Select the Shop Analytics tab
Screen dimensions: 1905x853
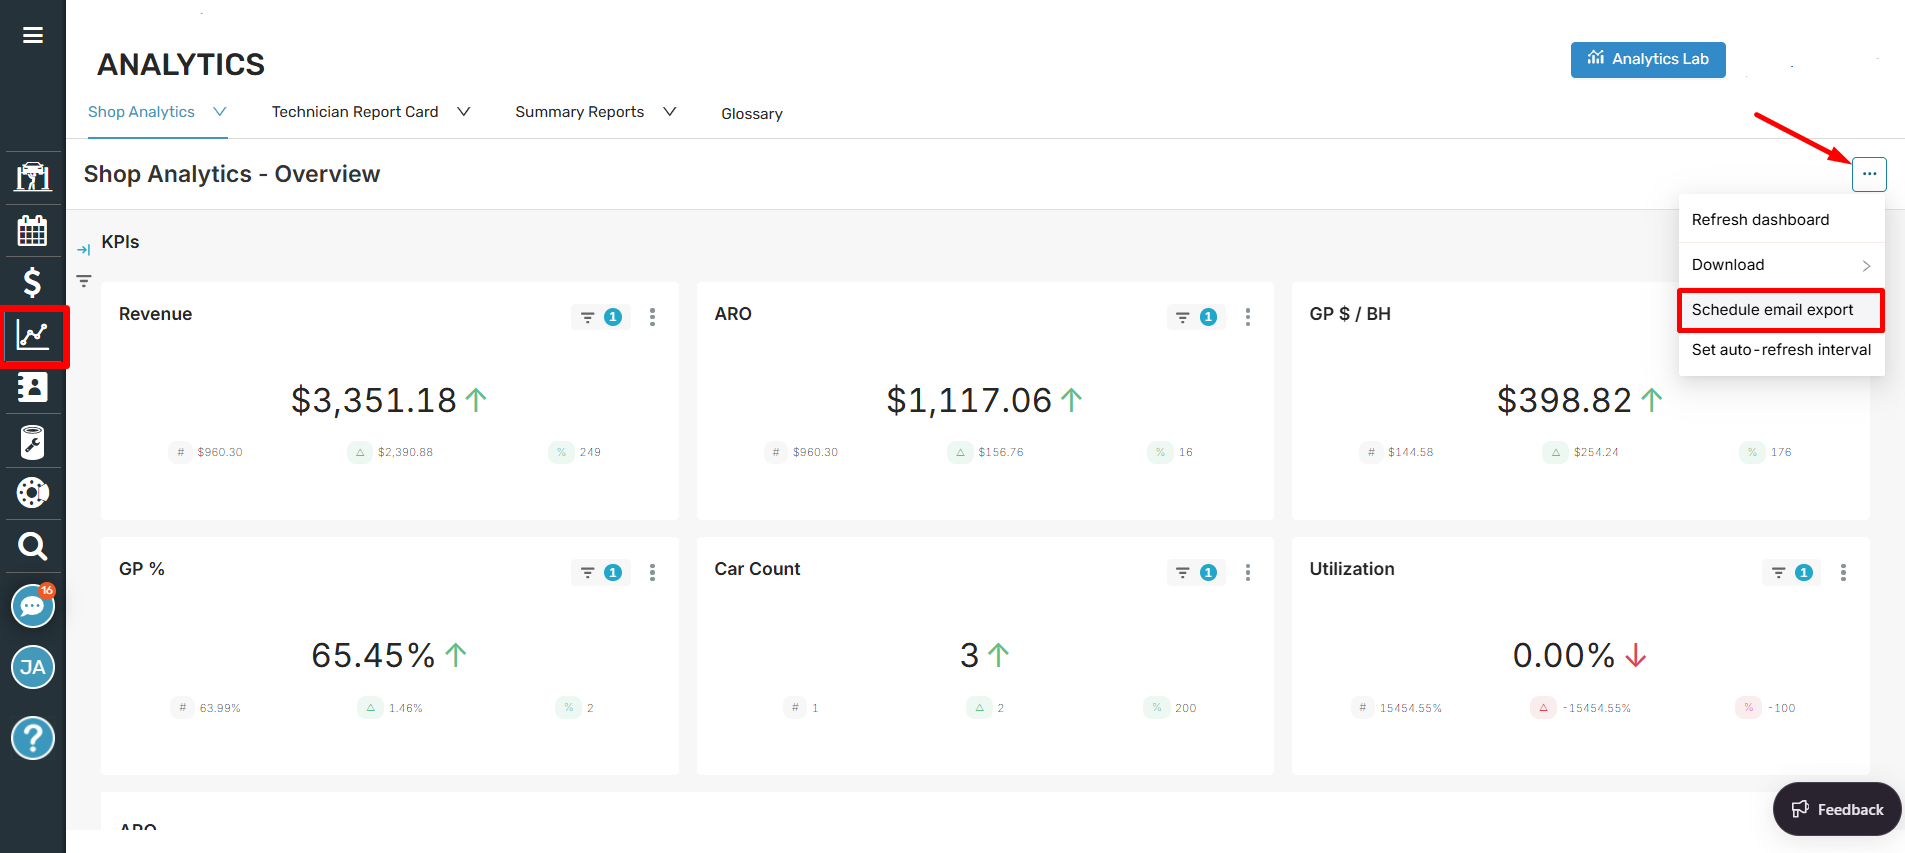point(141,112)
